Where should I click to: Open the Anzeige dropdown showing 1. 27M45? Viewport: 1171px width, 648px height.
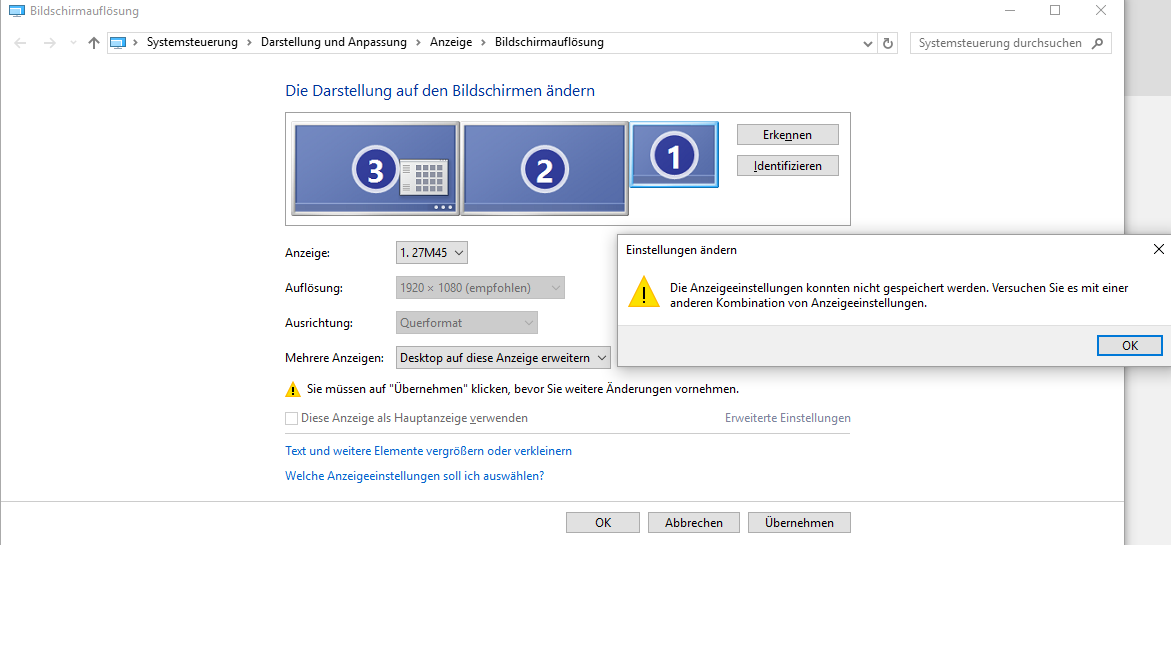click(x=432, y=252)
